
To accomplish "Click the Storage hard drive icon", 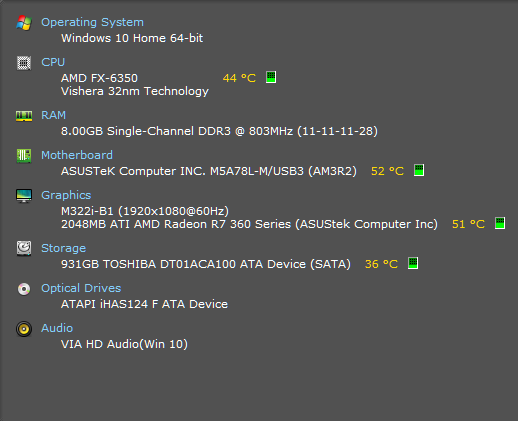I will [x=24, y=249].
